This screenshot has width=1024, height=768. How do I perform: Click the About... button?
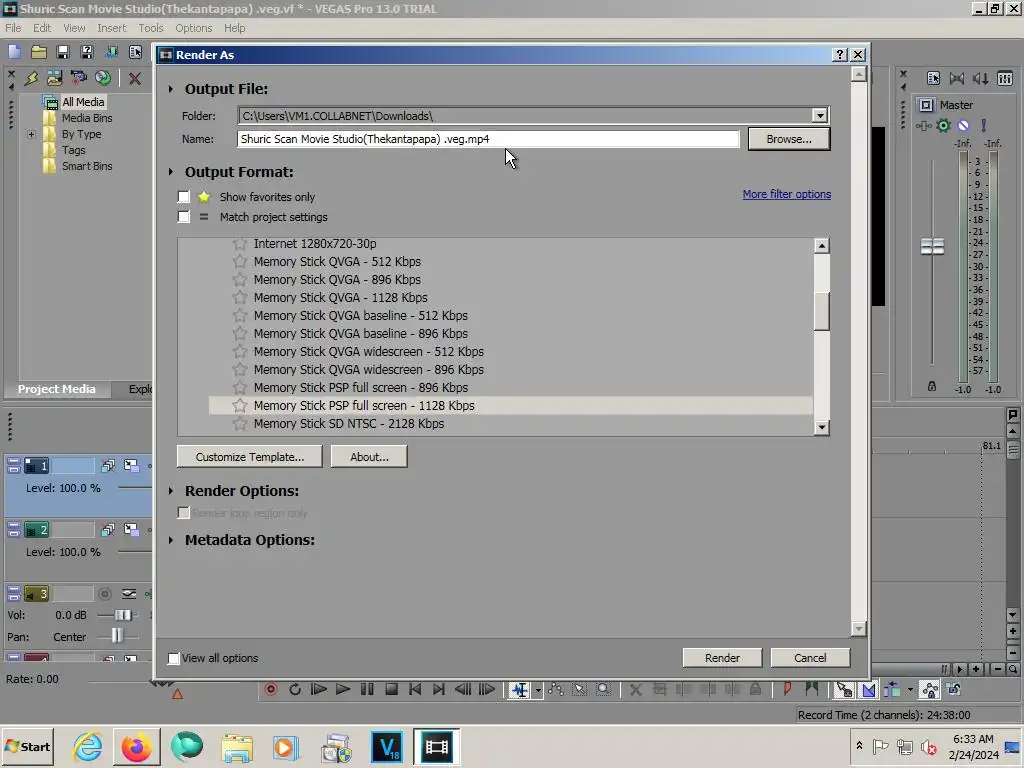point(369,456)
